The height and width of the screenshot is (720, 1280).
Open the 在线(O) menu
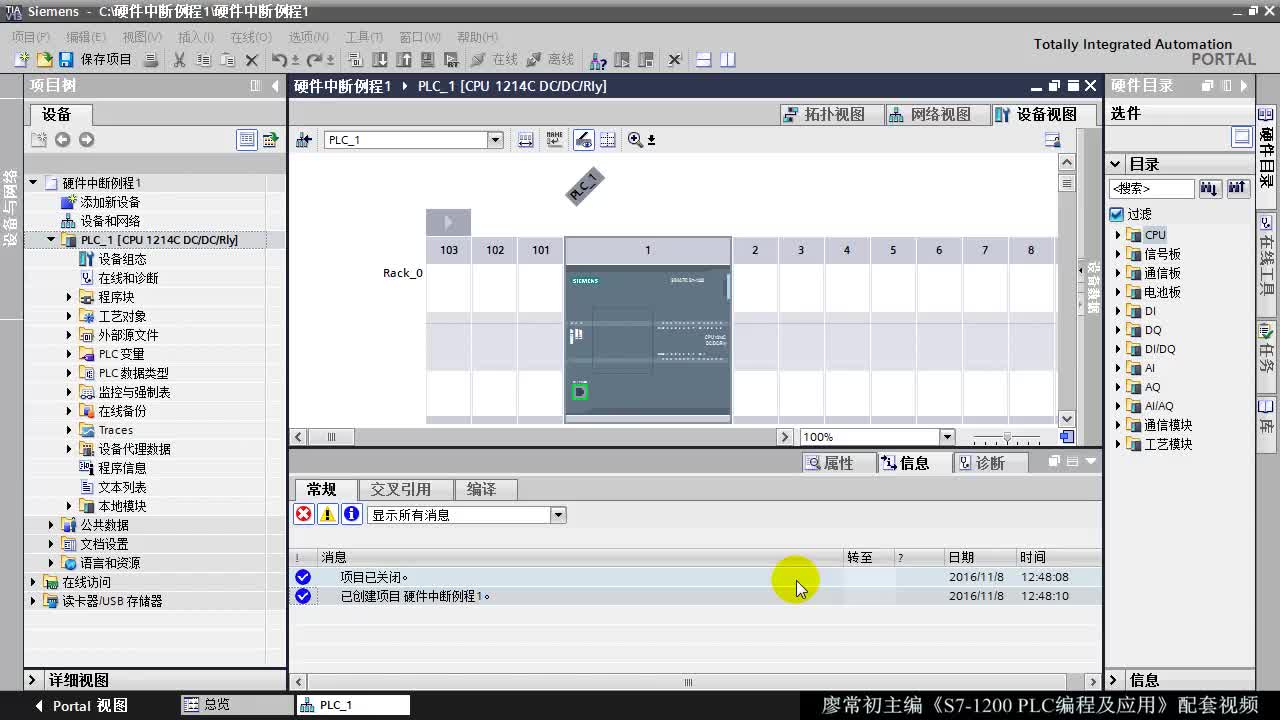250,37
